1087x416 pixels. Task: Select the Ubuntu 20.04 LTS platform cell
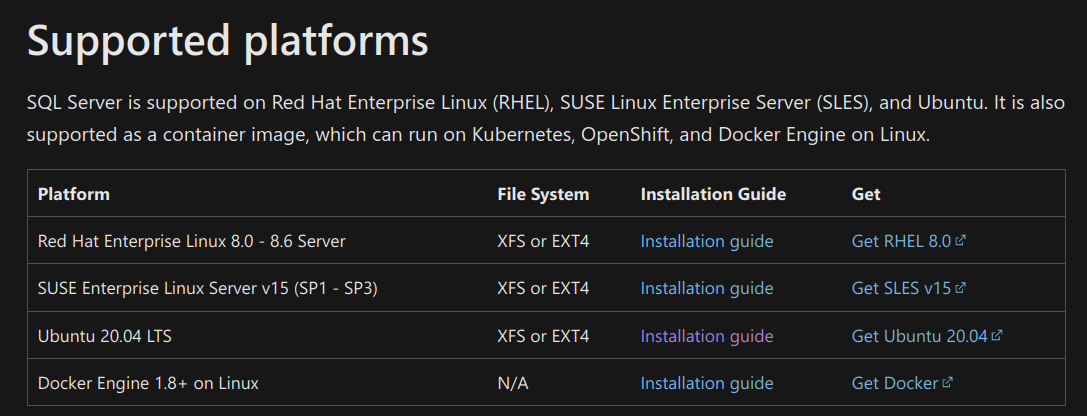(105, 336)
